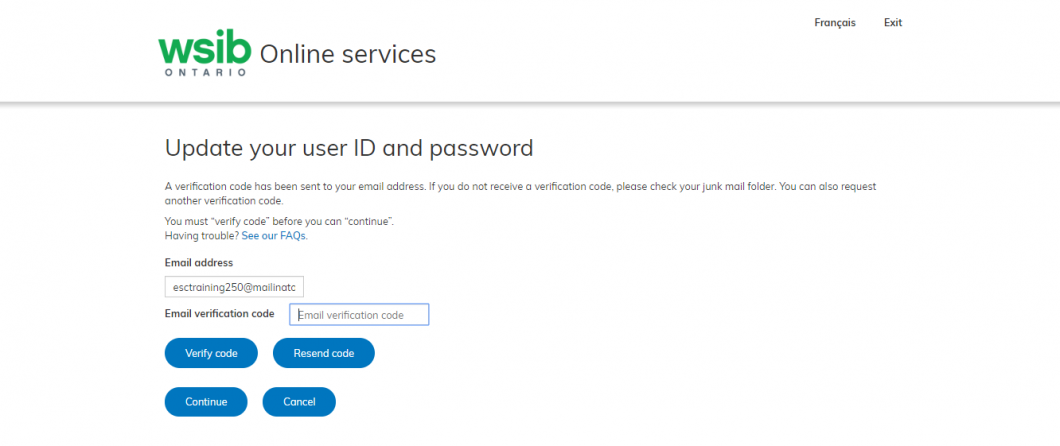The image size is (1060, 446).
Task: Click the Continue button
Action: (206, 402)
